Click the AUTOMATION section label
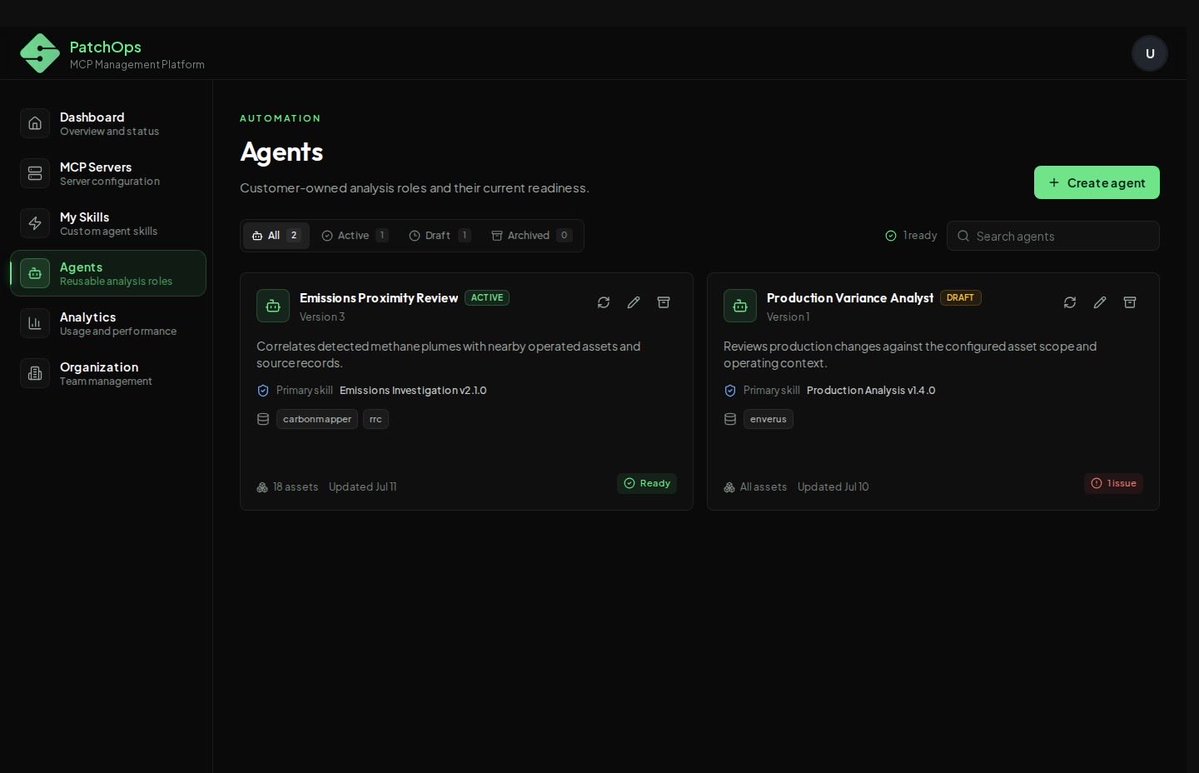Image resolution: width=1199 pixels, height=773 pixels. [x=281, y=119]
